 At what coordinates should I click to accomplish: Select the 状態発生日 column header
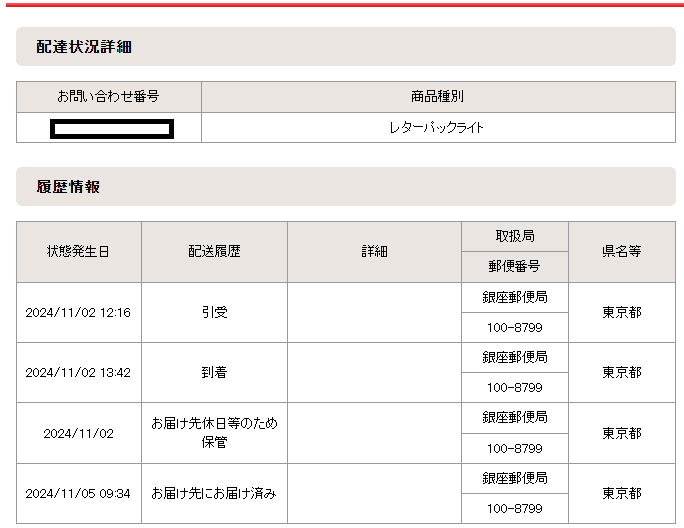[78, 252]
